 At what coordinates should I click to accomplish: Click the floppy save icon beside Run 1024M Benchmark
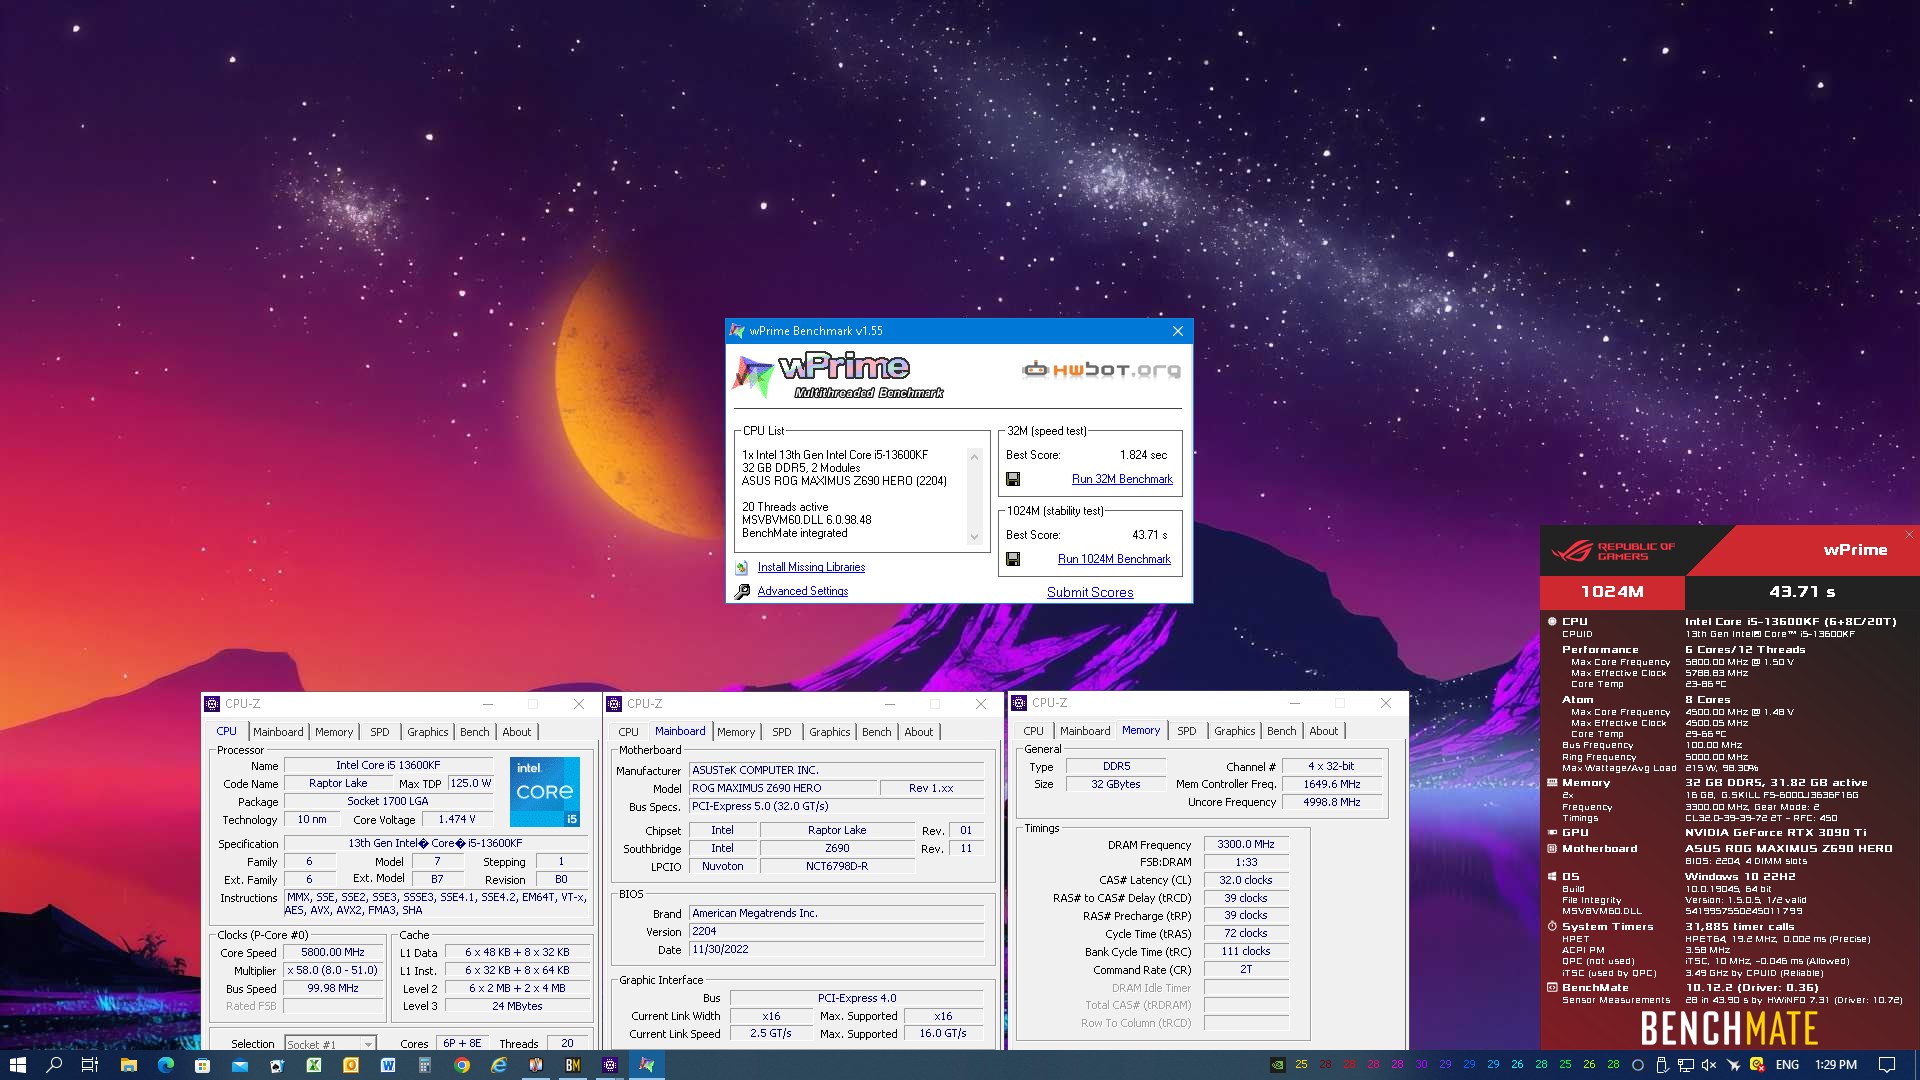(x=1013, y=559)
